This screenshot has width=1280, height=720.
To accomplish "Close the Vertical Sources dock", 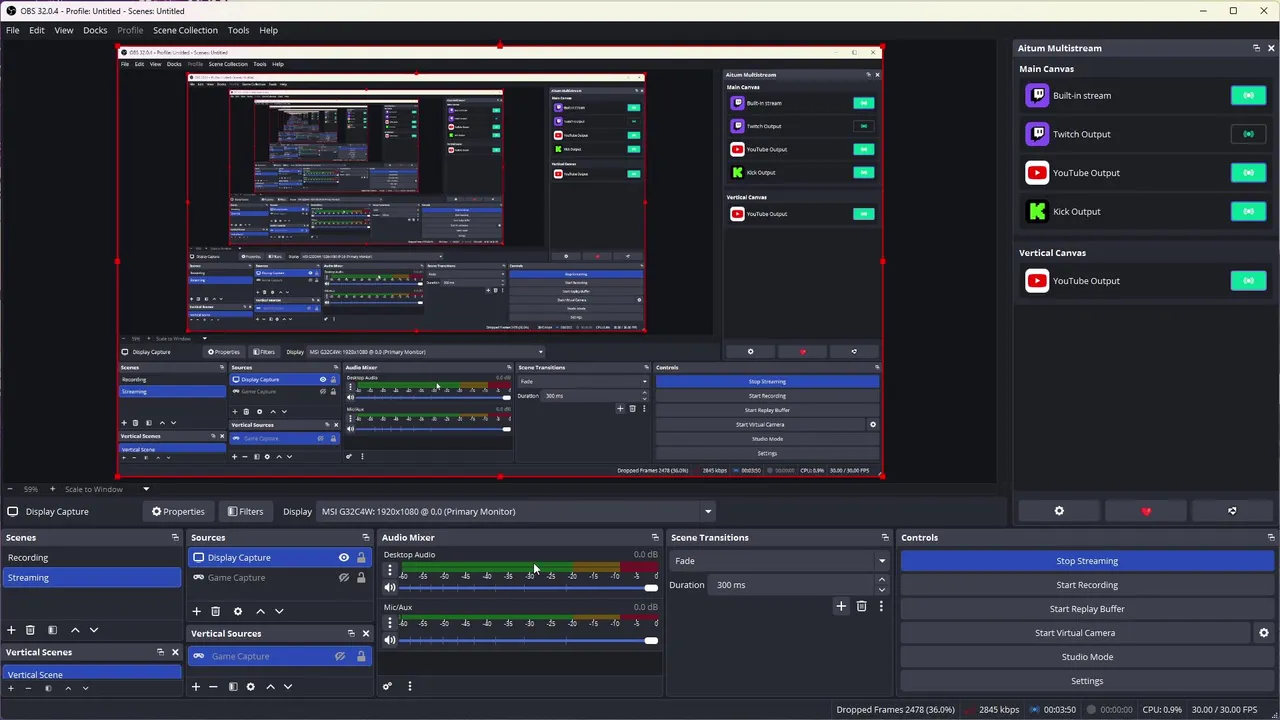I will point(365,633).
